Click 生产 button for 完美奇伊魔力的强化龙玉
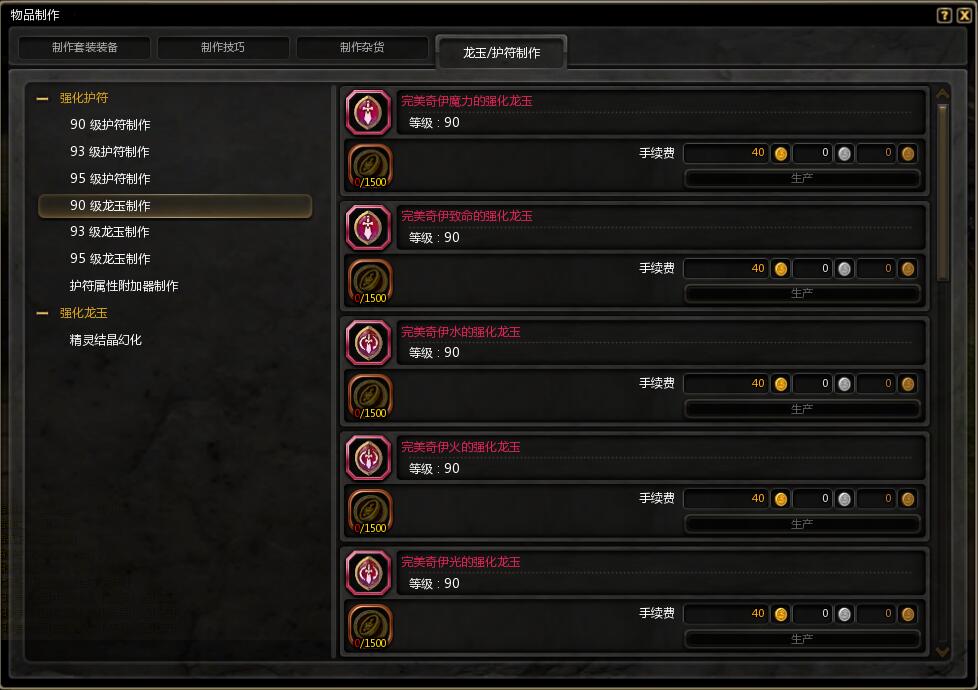This screenshot has width=978, height=690. tap(801, 178)
